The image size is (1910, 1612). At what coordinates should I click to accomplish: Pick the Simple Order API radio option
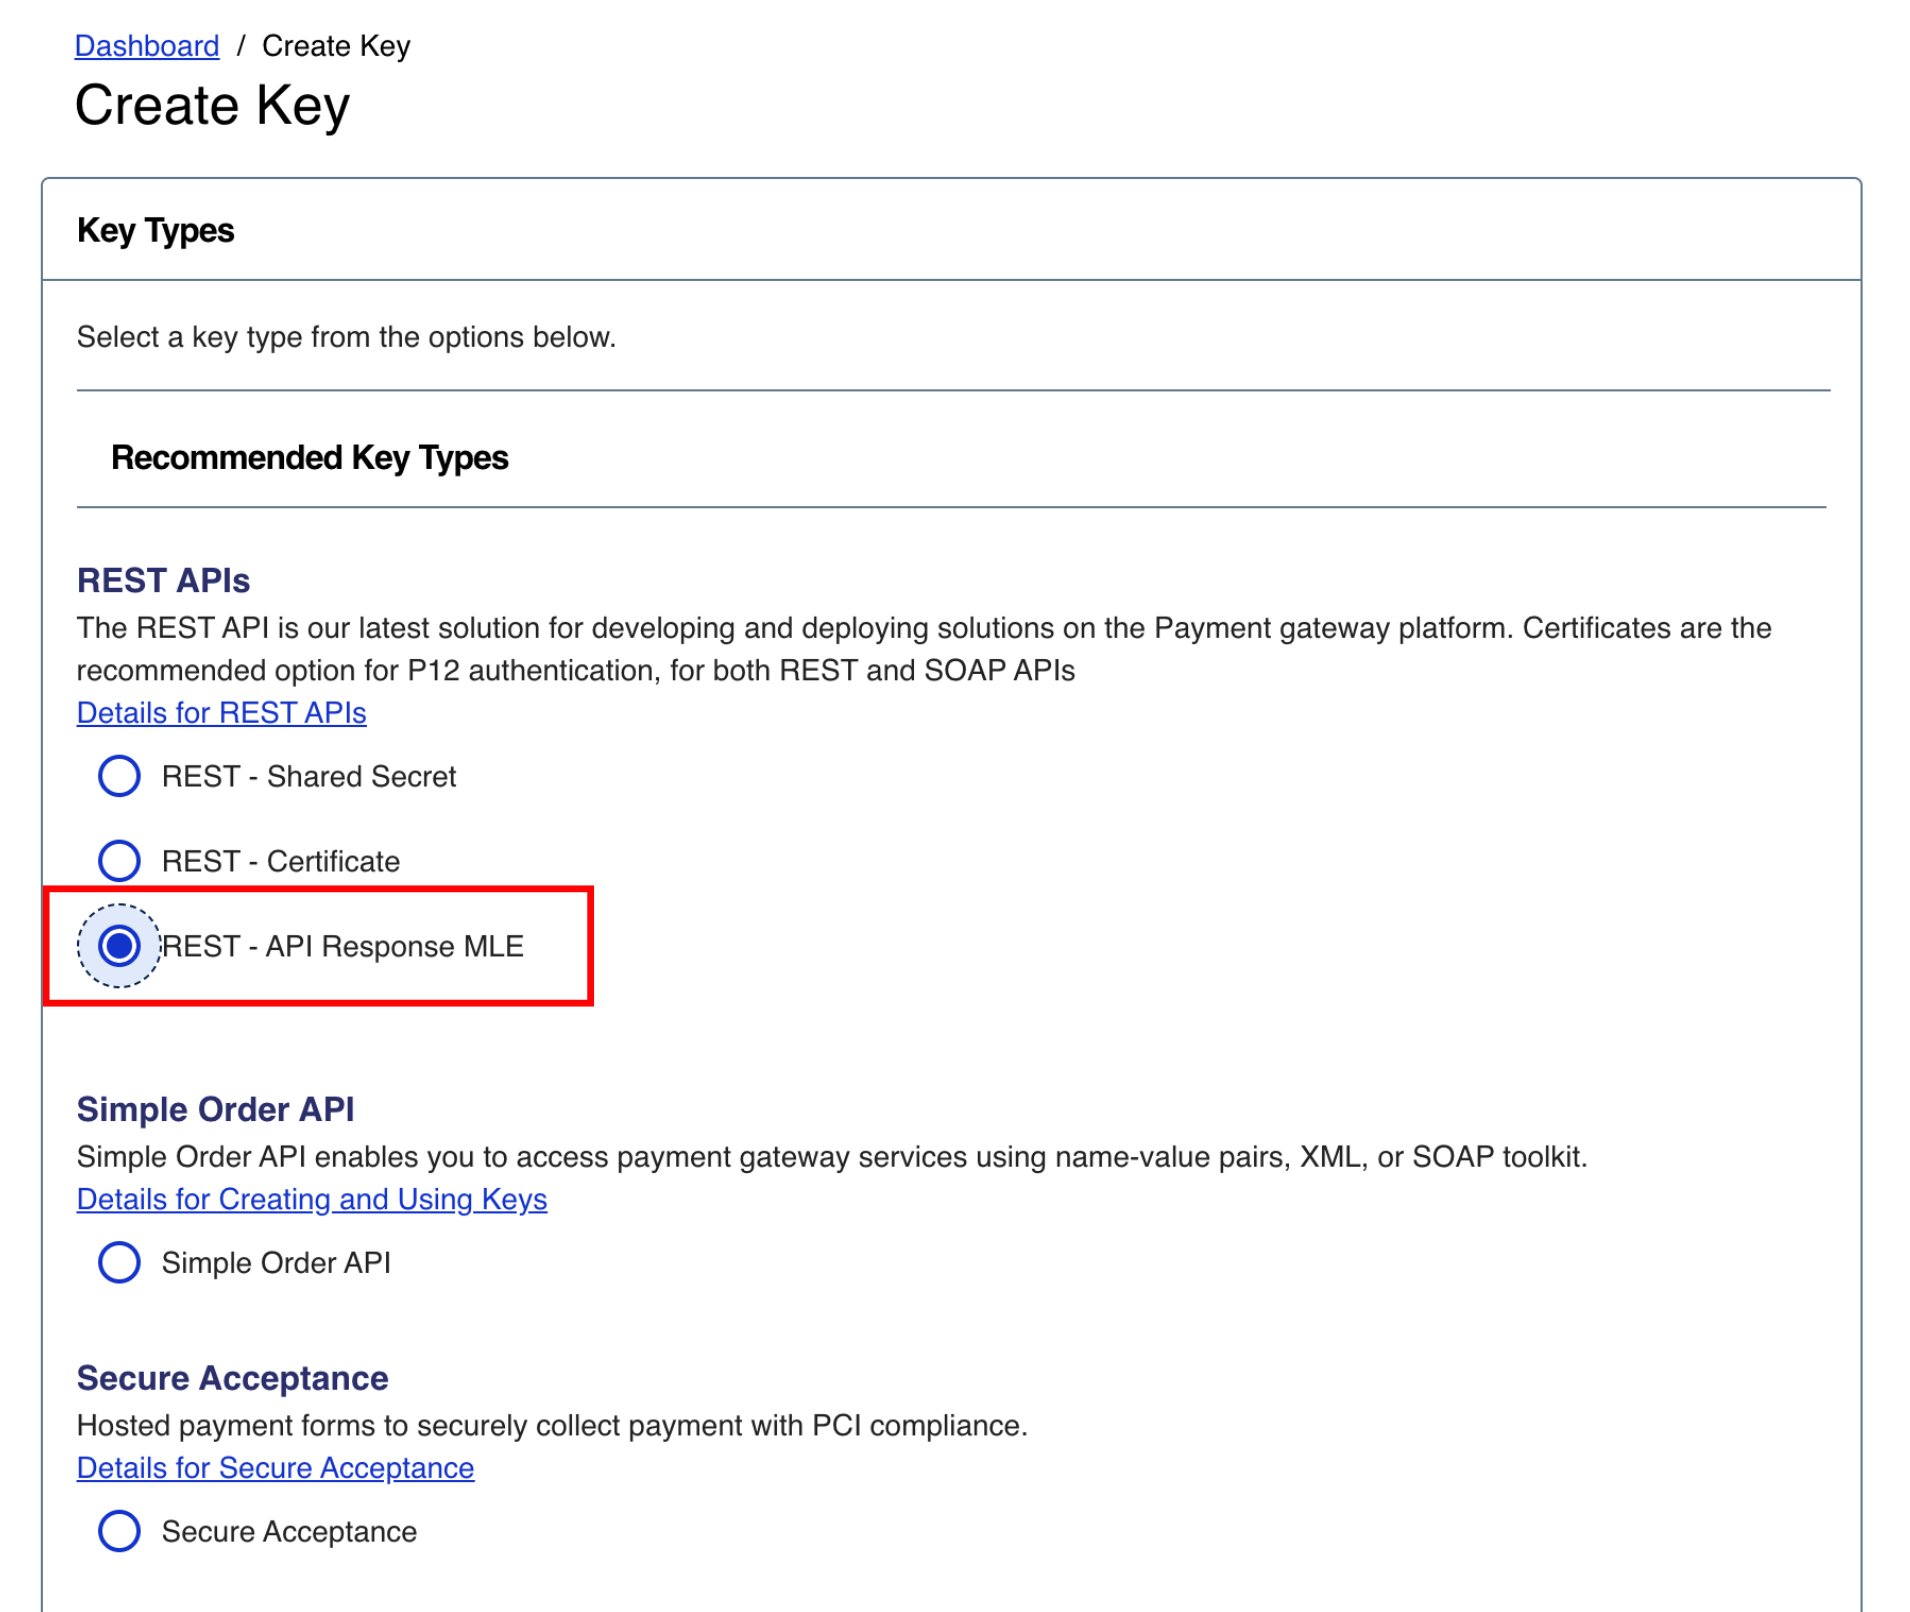click(119, 1263)
